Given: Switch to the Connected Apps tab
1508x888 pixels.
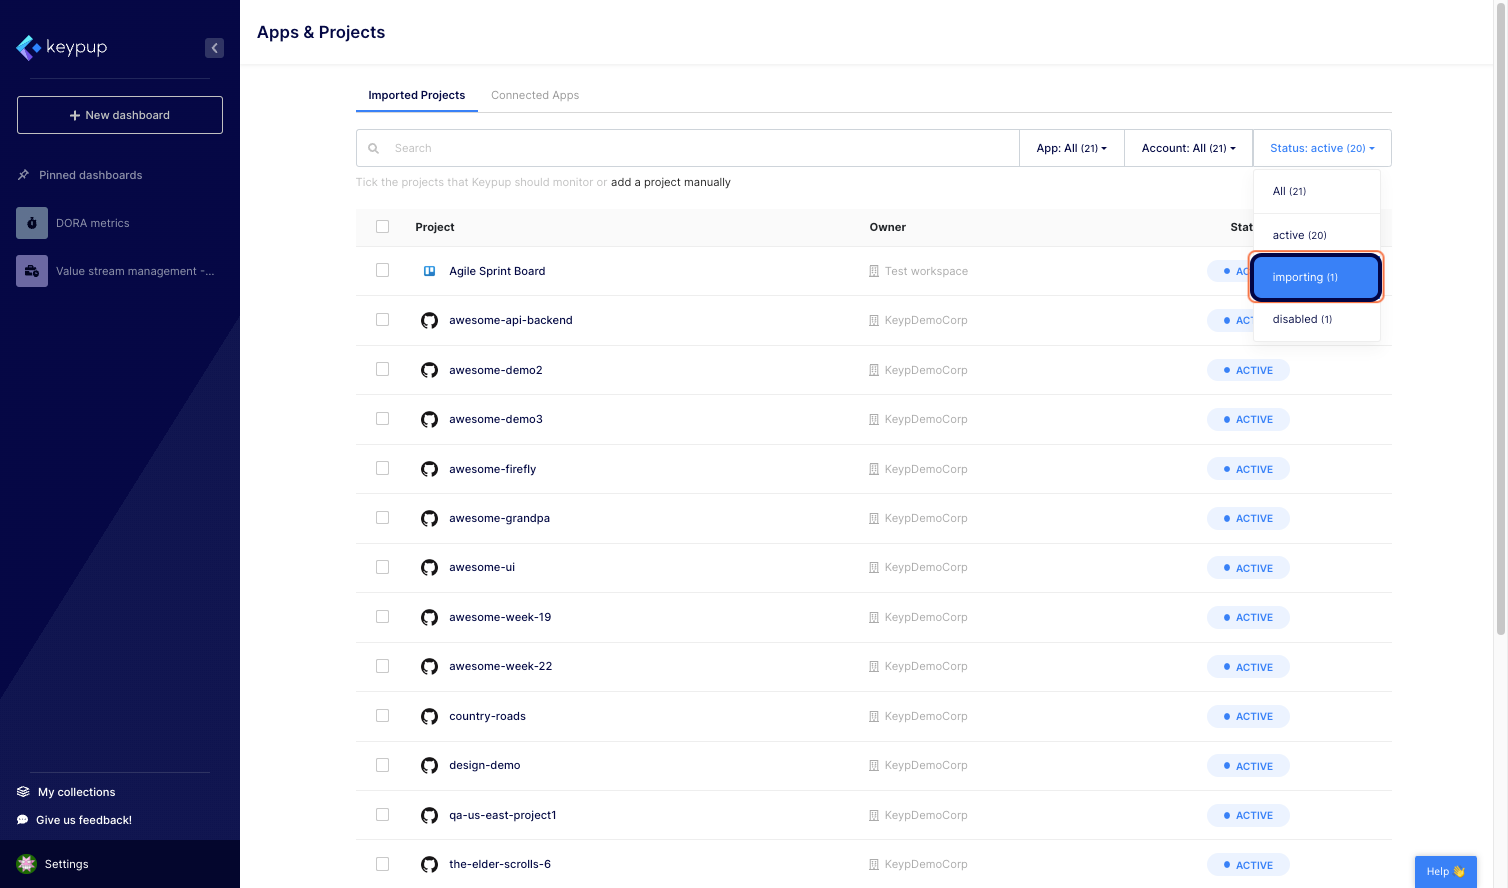Looking at the screenshot, I should [x=535, y=95].
